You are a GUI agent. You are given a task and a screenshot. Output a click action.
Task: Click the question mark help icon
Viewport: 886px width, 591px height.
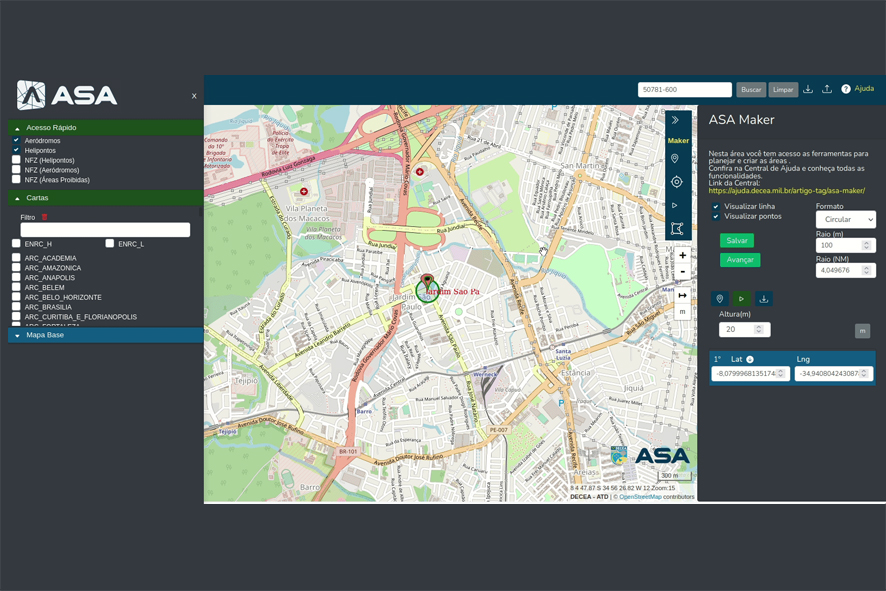[x=846, y=89]
